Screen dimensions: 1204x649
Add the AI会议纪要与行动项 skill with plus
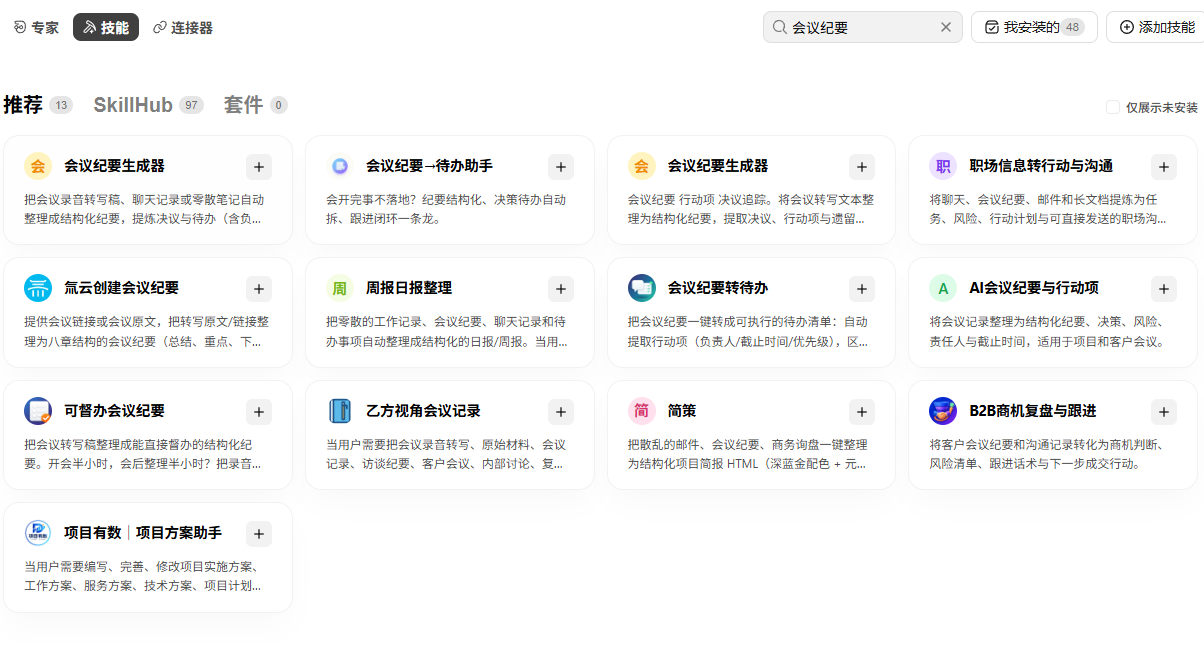tap(1164, 289)
